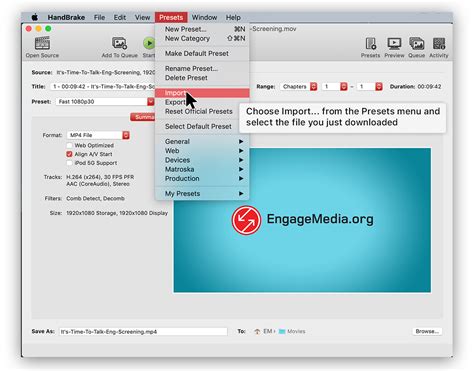Choose Rename Preset... menu item

pos(202,68)
